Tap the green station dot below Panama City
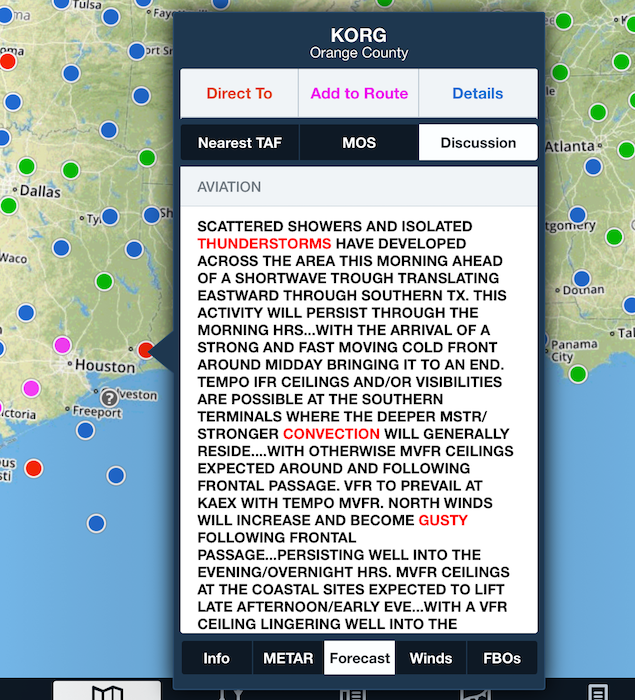Image resolution: width=635 pixels, height=700 pixels. [578, 374]
